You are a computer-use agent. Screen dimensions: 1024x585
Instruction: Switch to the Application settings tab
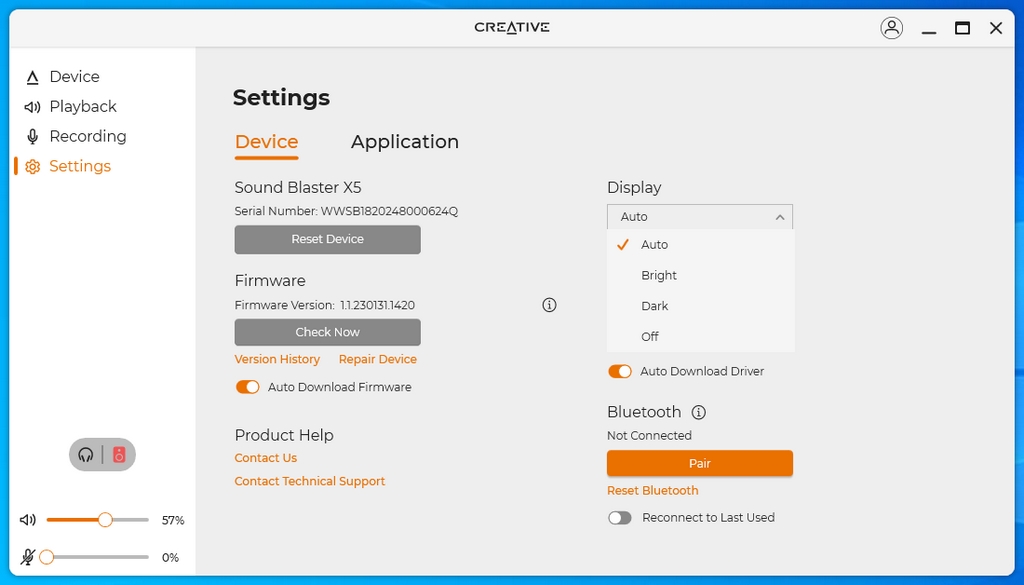pyautogui.click(x=405, y=142)
